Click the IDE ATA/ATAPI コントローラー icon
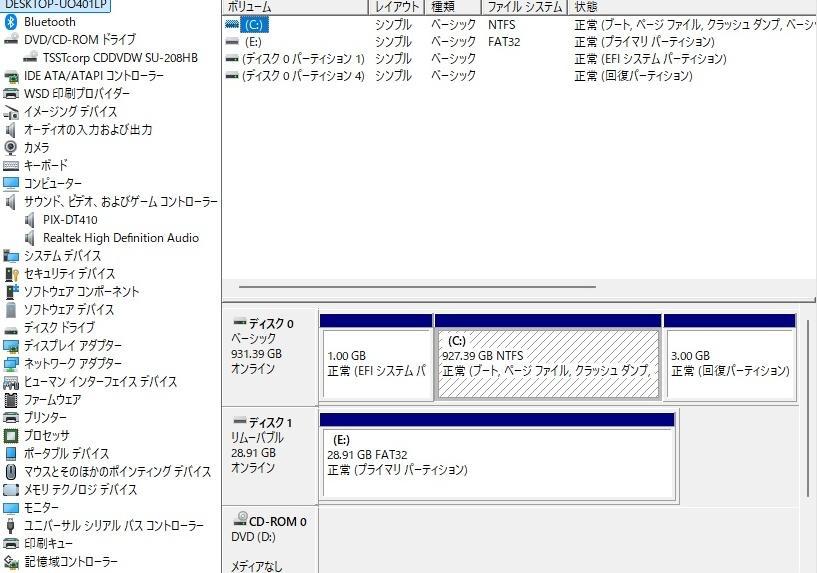The image size is (817, 573). pyautogui.click(x=10, y=76)
